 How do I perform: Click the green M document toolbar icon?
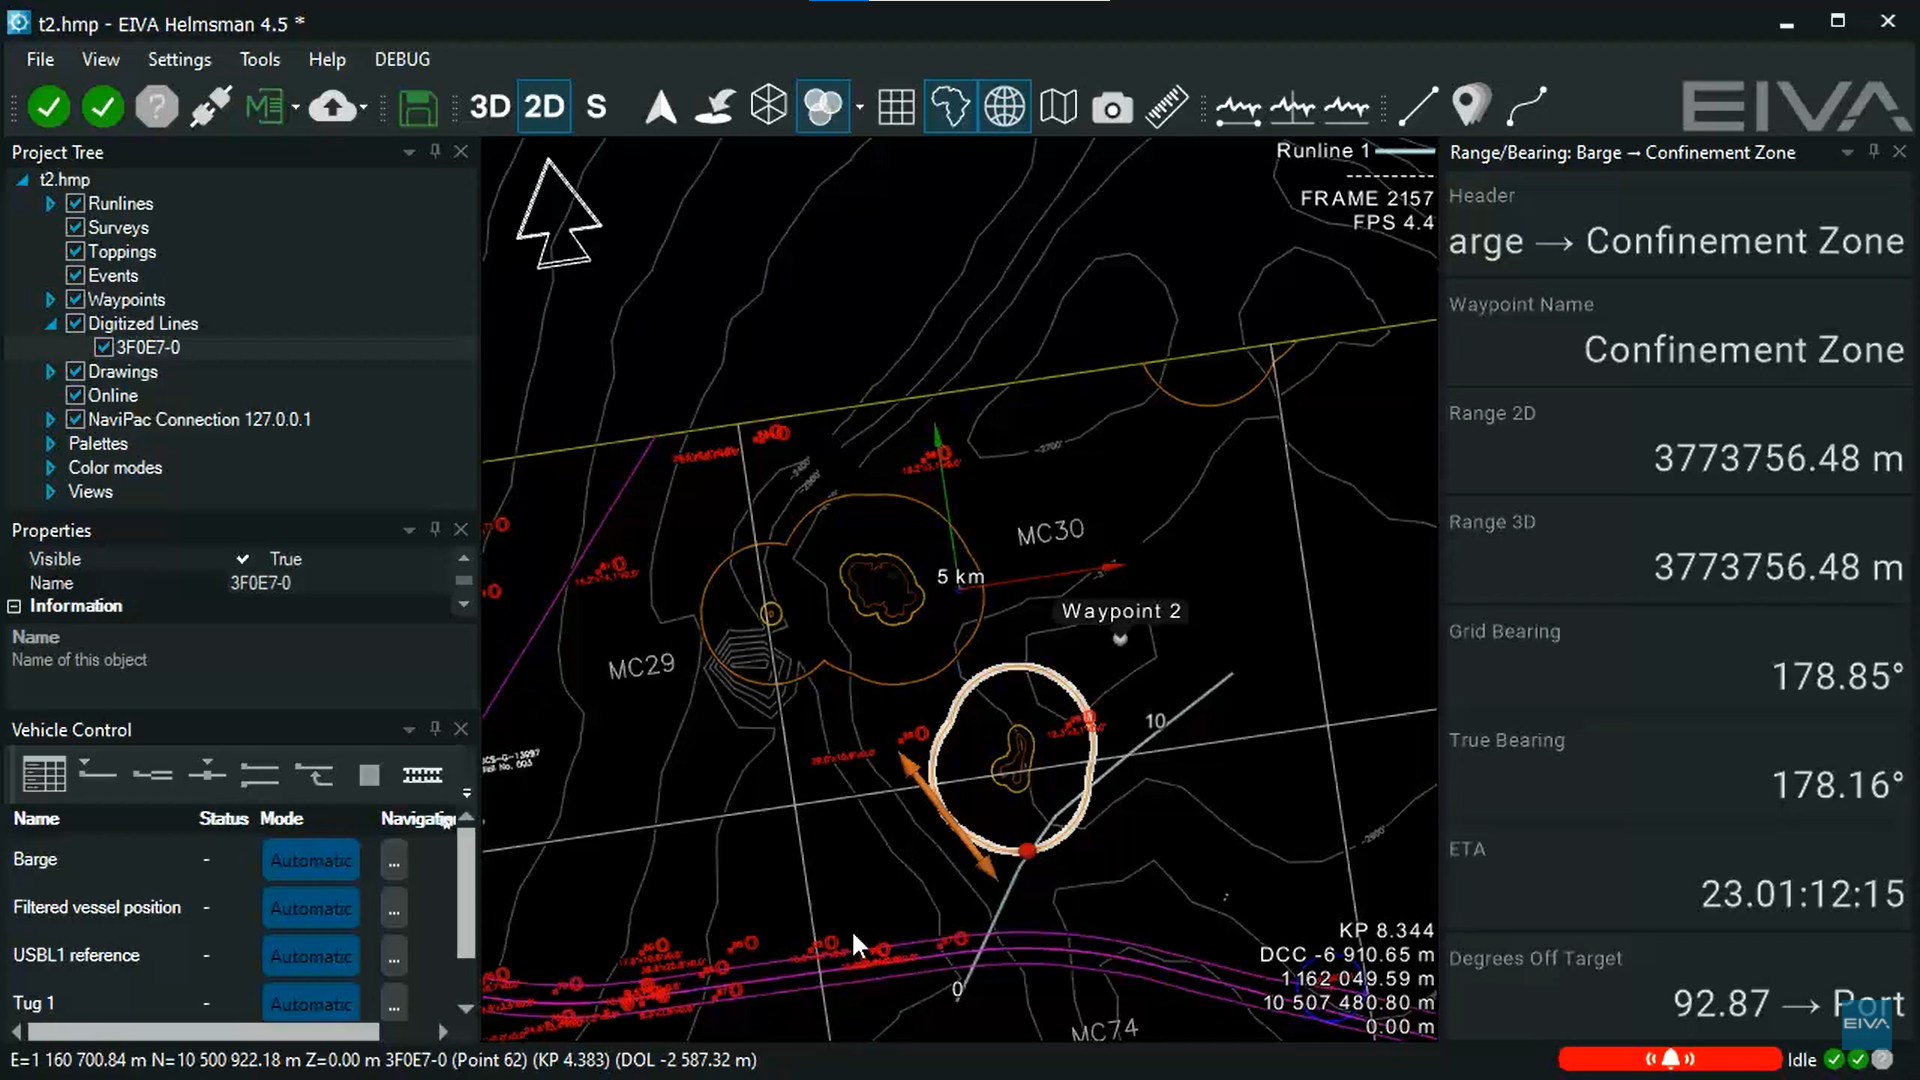coord(264,106)
